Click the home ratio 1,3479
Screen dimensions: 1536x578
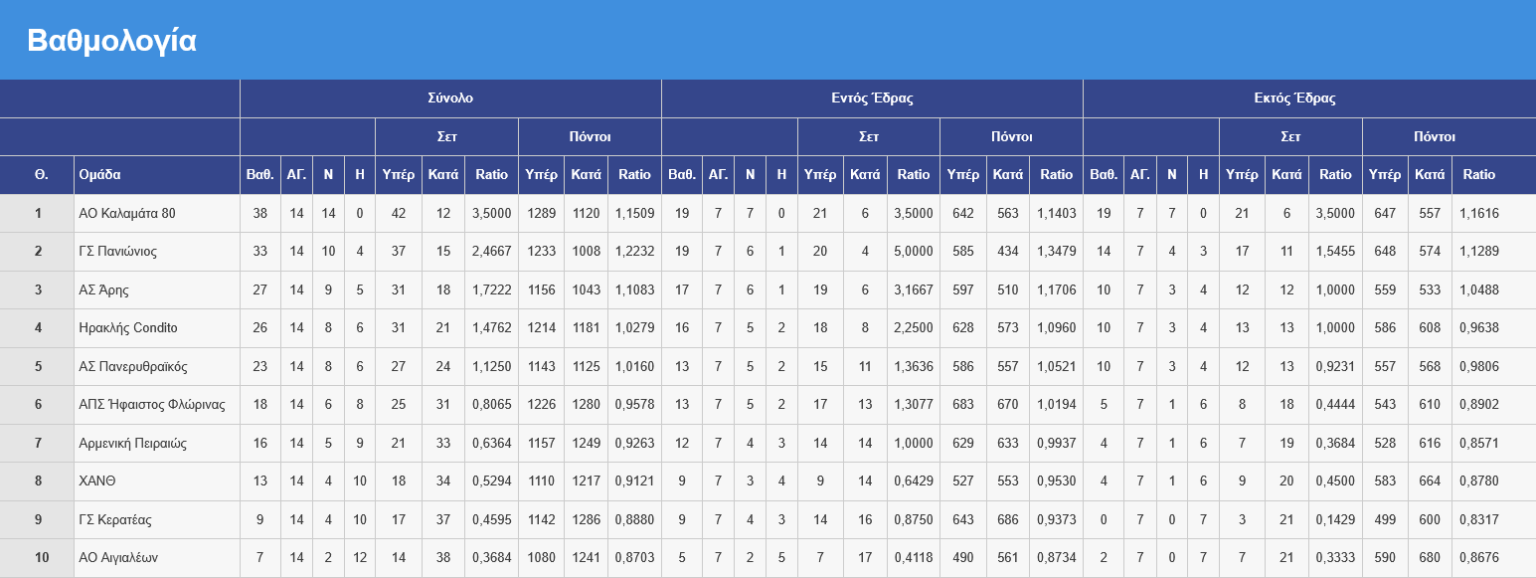coord(1056,251)
